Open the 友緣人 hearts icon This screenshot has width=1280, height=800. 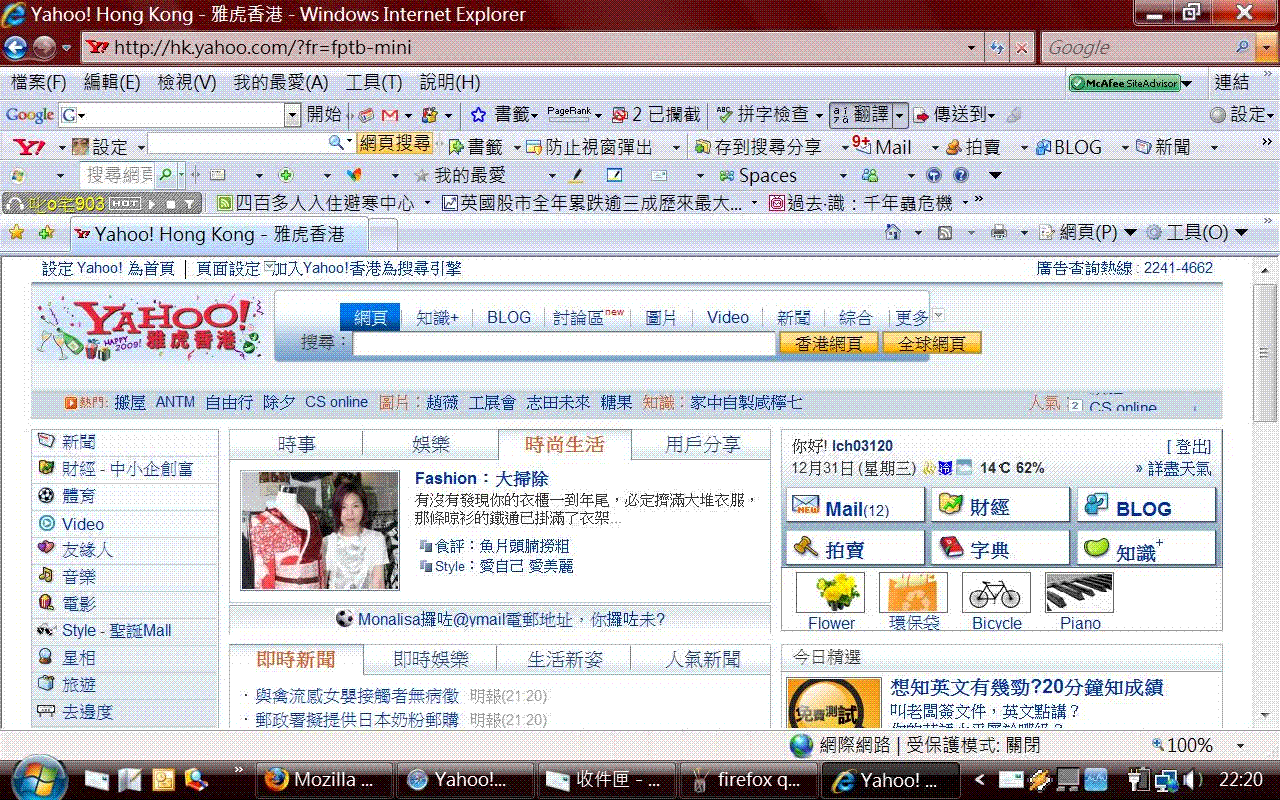click(46, 549)
